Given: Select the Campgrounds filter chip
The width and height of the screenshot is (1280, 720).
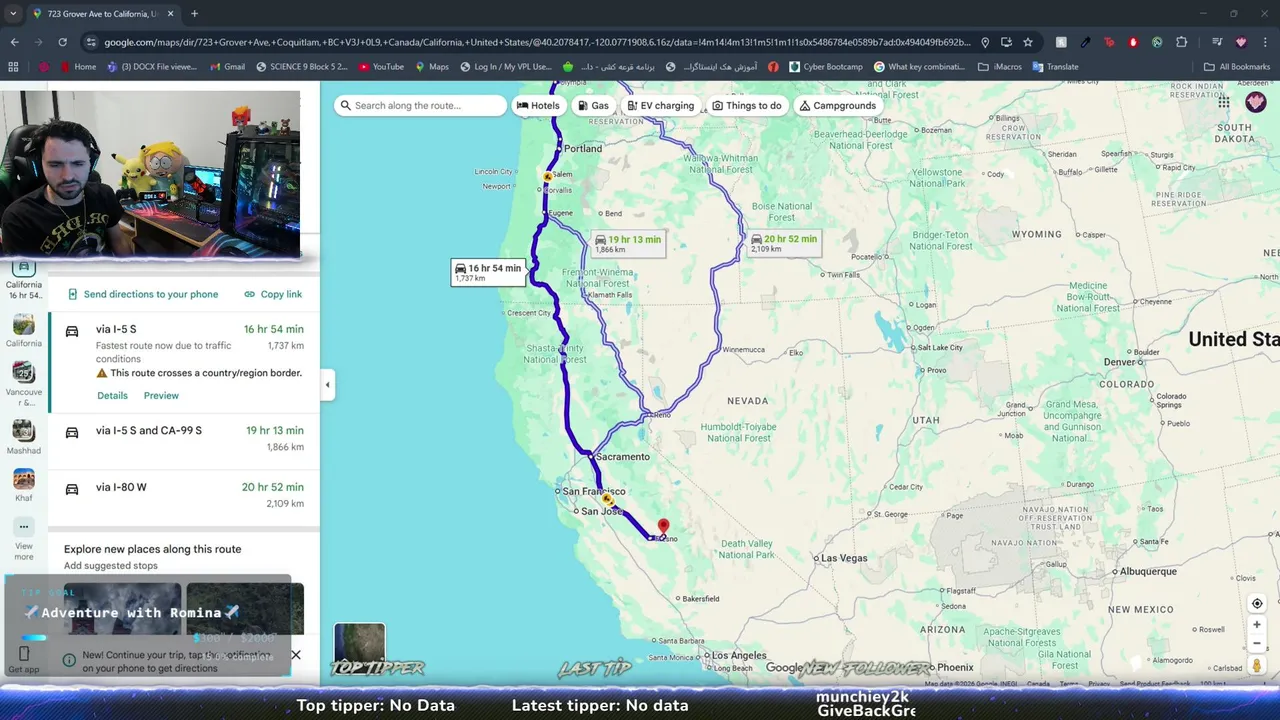Looking at the screenshot, I should [838, 106].
